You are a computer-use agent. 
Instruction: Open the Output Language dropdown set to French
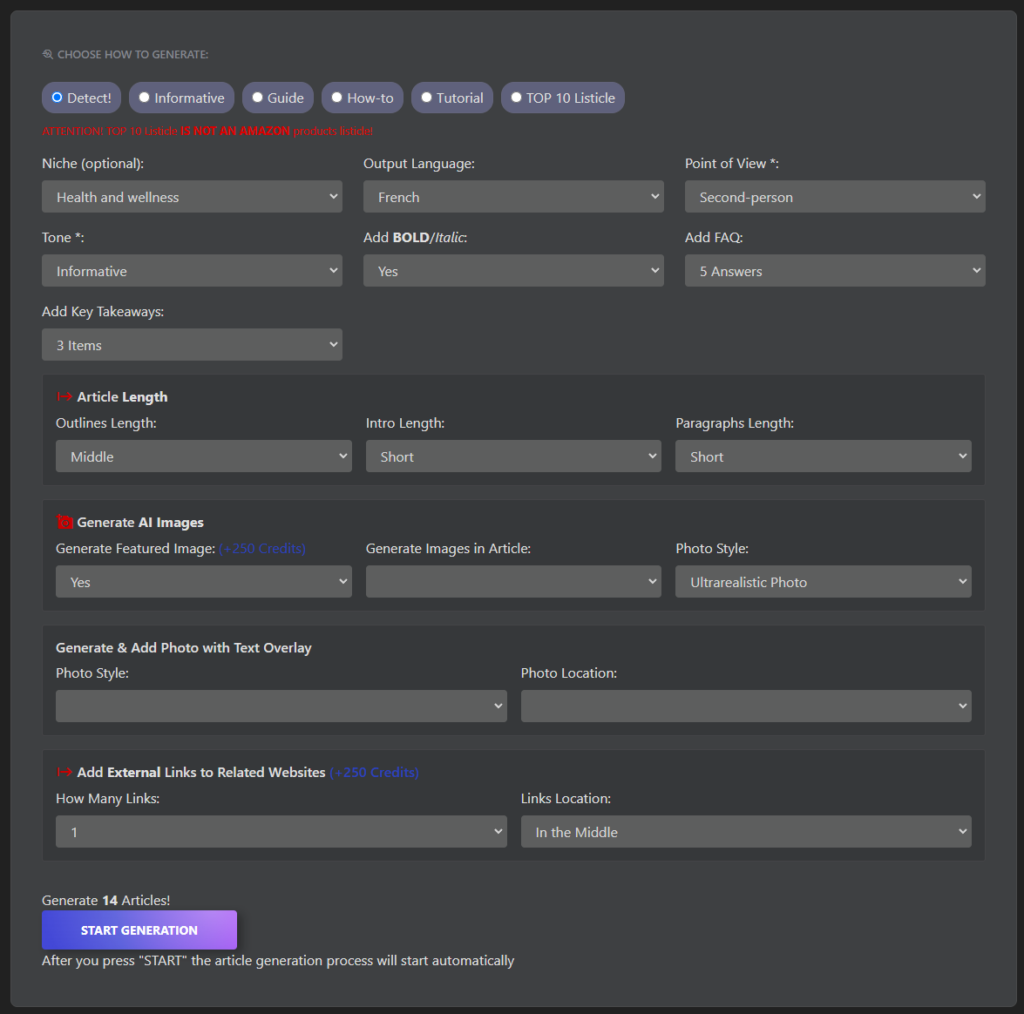click(513, 197)
